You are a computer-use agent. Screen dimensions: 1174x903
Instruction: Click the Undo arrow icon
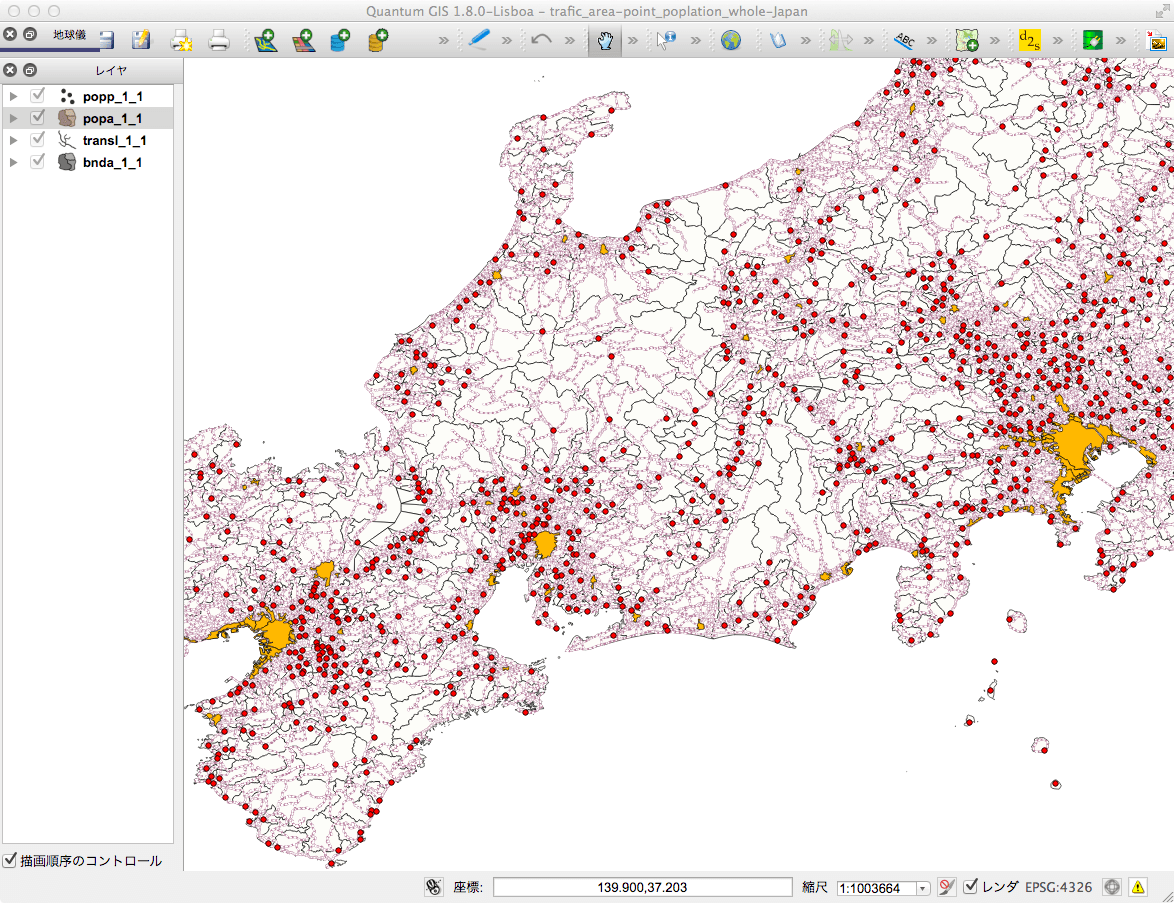pos(541,41)
